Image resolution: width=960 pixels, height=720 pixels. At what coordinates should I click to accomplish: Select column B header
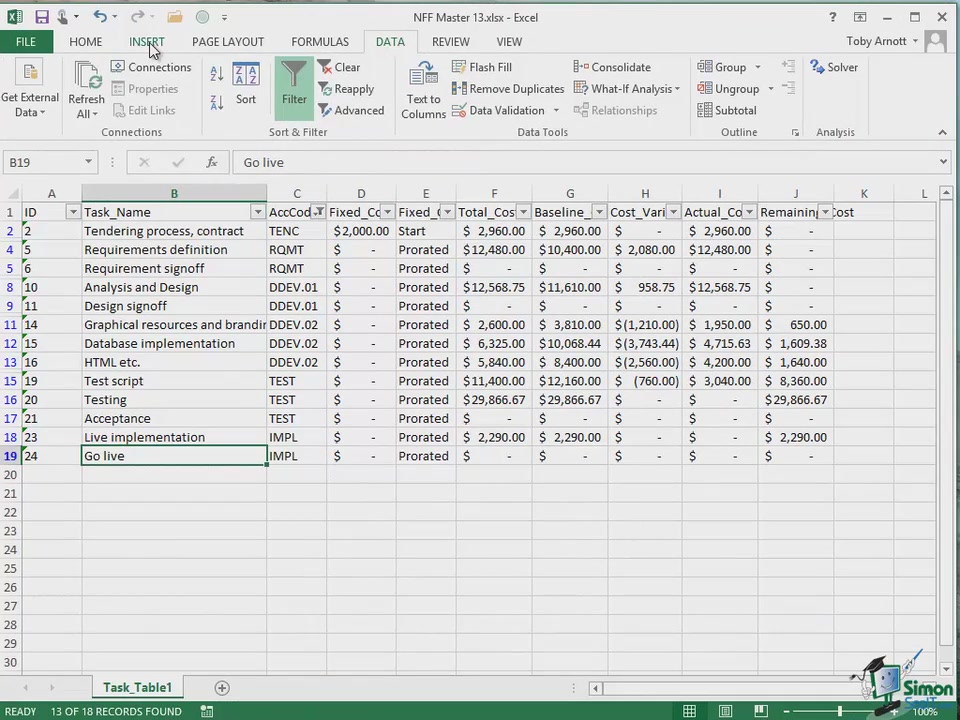[174, 193]
